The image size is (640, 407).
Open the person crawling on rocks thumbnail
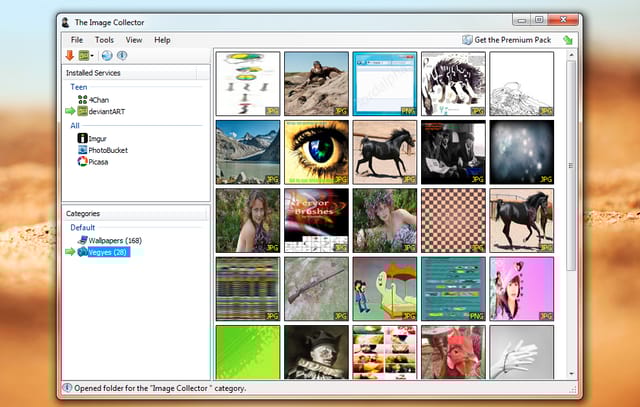point(316,84)
